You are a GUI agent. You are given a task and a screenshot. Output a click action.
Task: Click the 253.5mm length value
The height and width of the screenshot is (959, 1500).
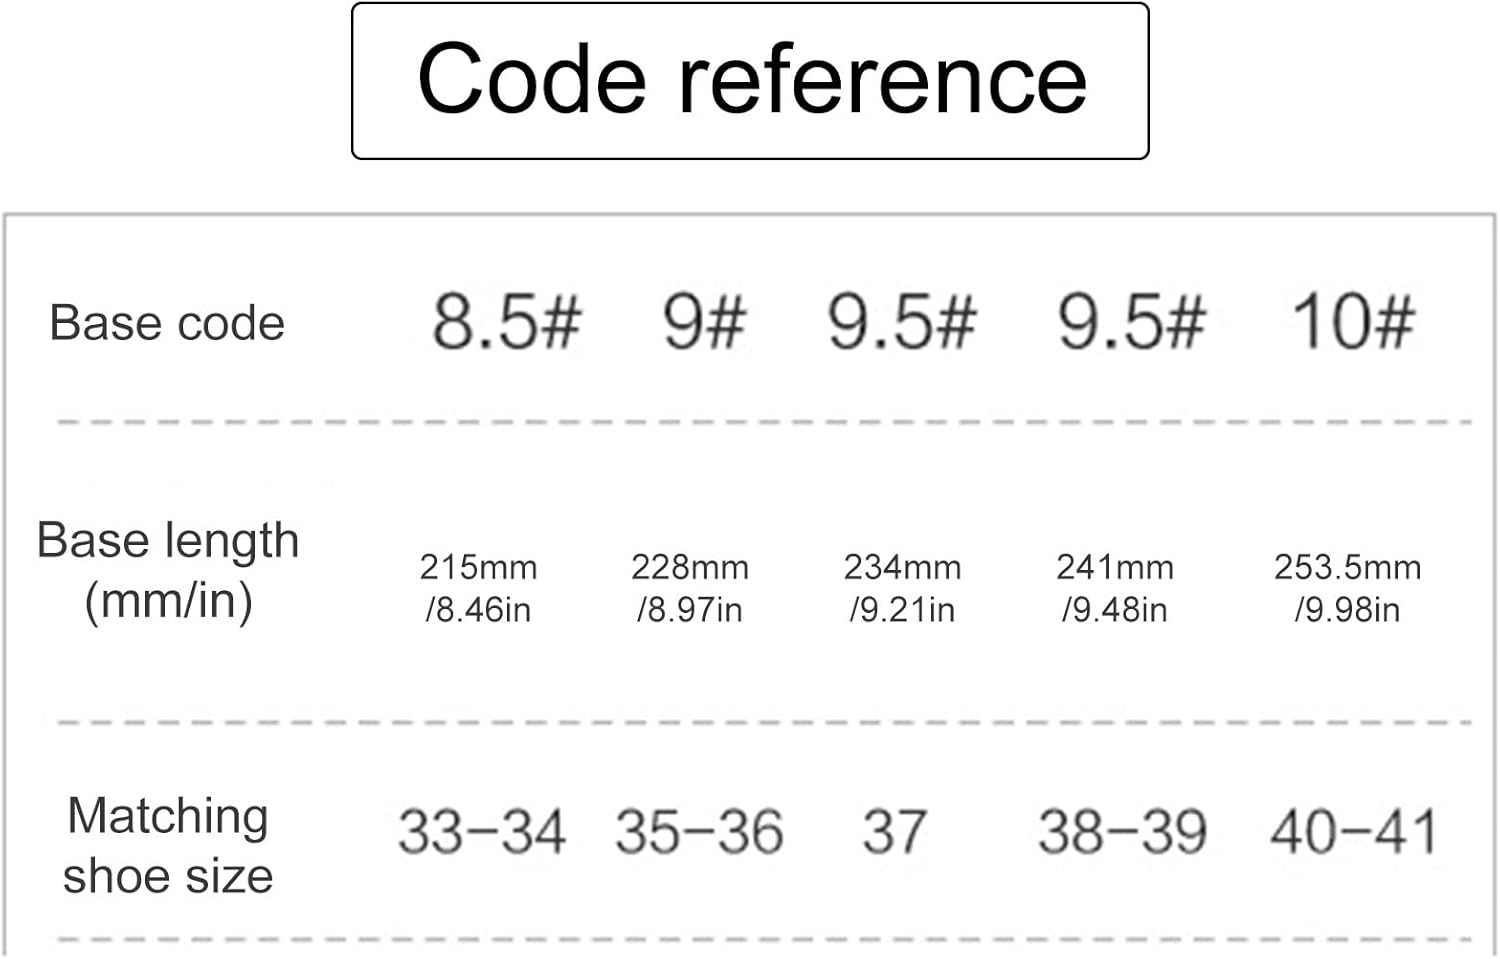pyautogui.click(x=1347, y=567)
